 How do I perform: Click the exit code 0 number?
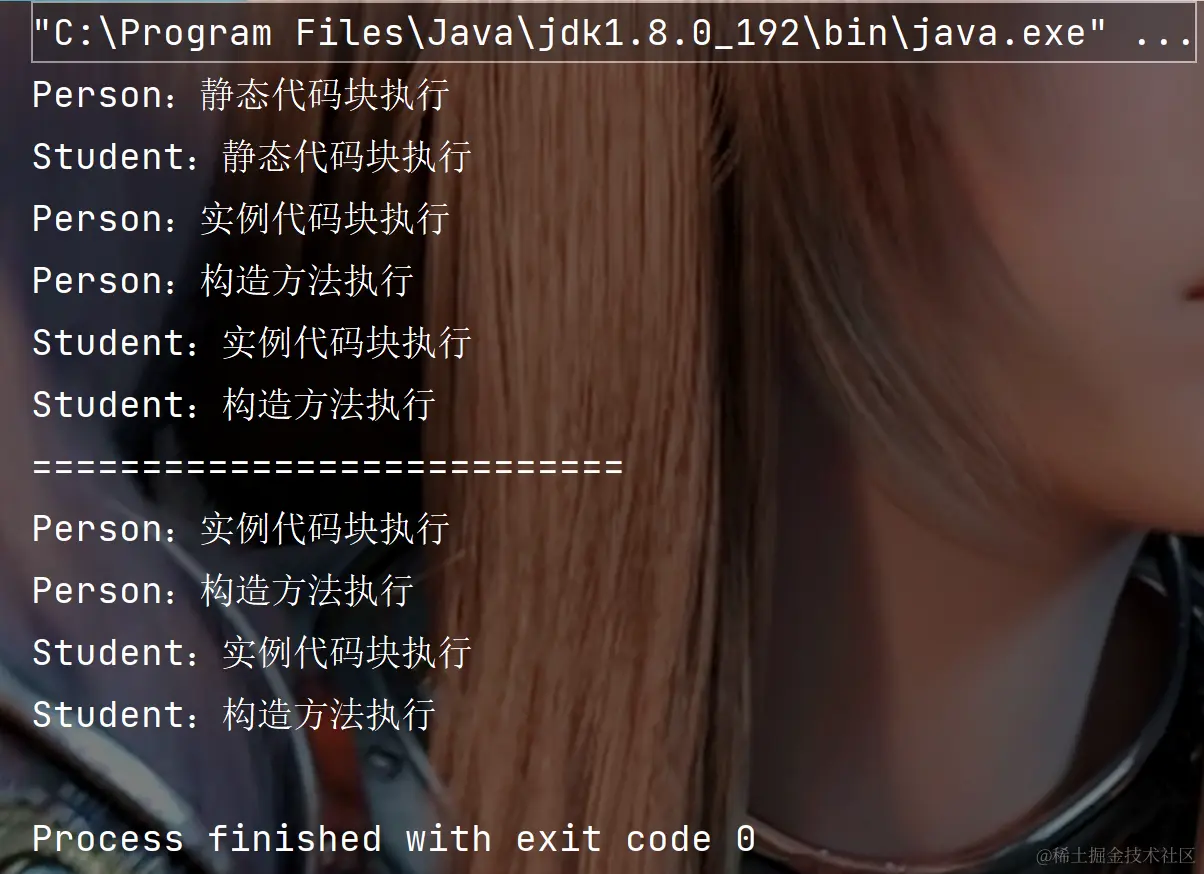tap(746, 839)
